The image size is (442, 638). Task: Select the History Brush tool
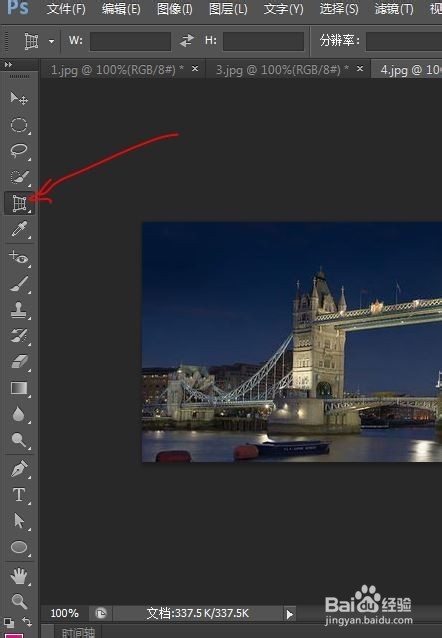point(19,336)
